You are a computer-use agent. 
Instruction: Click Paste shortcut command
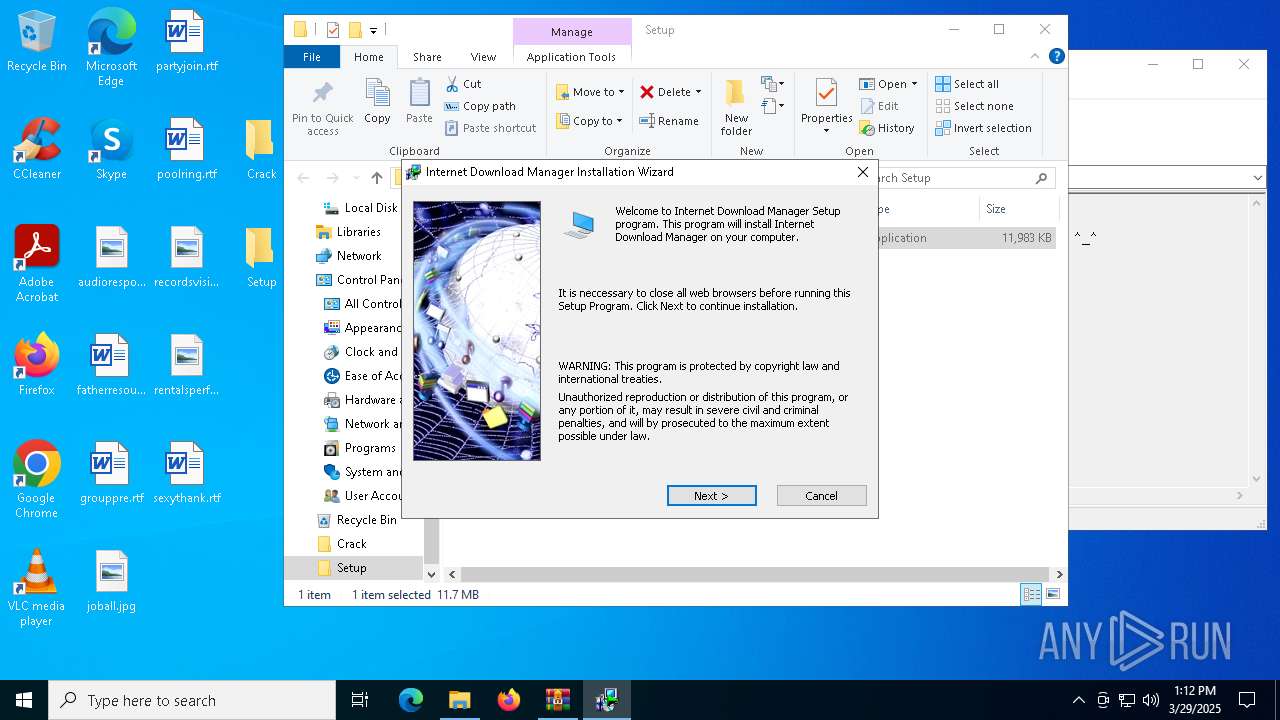490,128
